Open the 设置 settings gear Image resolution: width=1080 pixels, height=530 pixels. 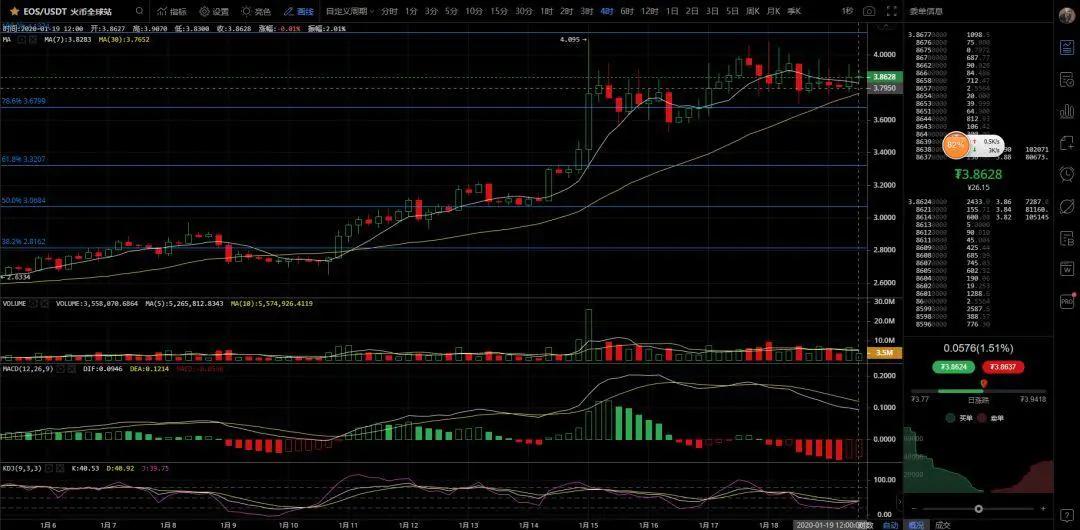pyautogui.click(x=214, y=11)
